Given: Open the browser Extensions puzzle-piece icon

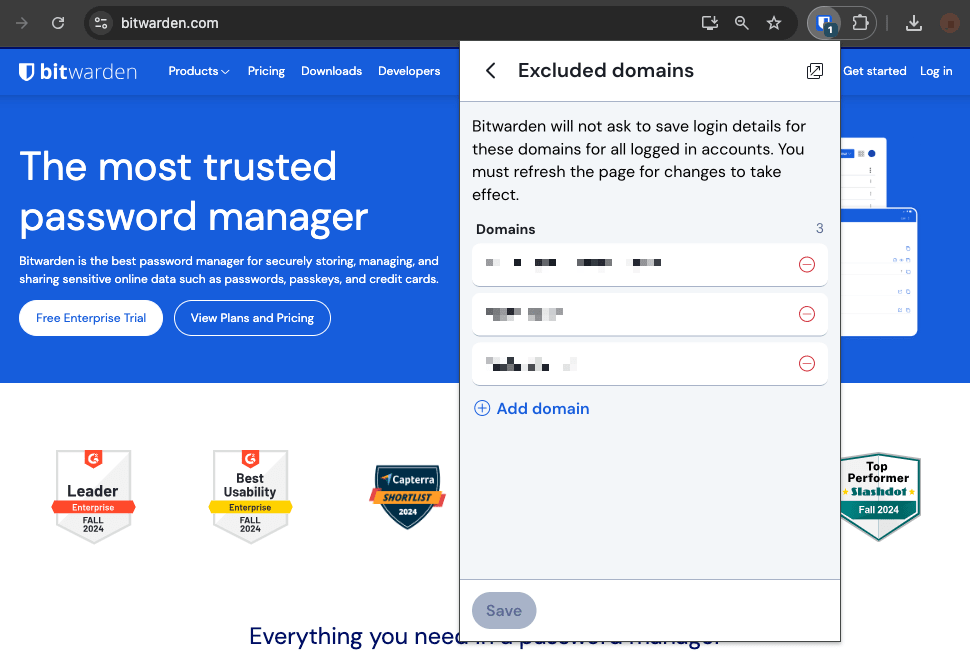Looking at the screenshot, I should coord(859,22).
